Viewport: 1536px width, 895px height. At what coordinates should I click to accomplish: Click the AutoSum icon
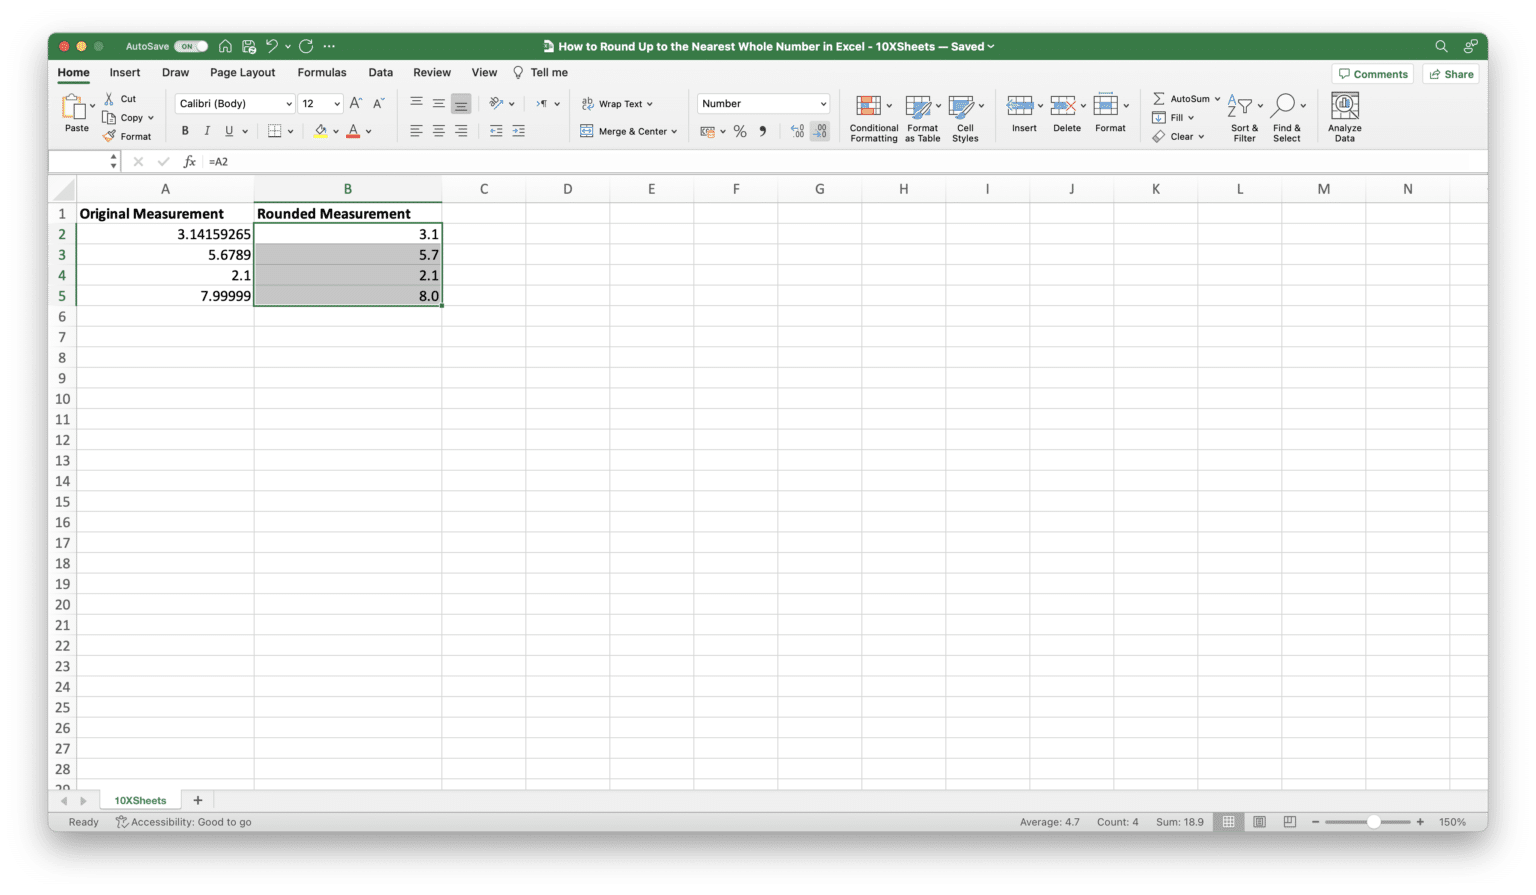[x=1158, y=98]
